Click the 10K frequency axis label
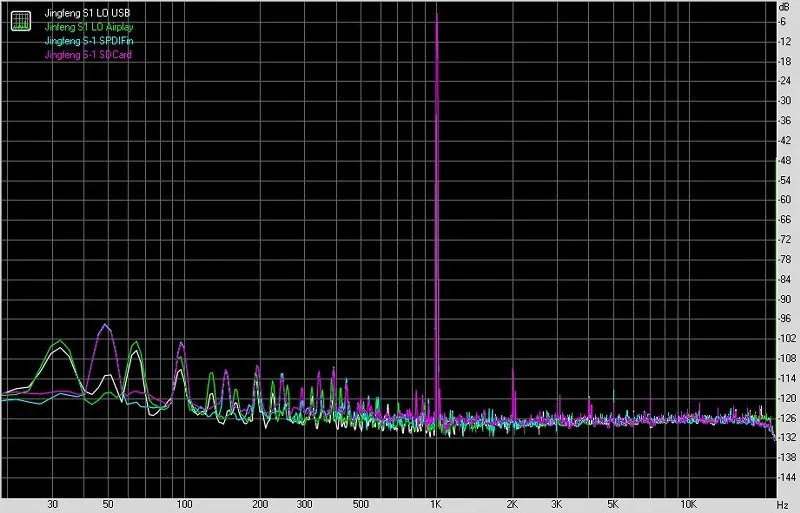The height and width of the screenshot is (513, 800). click(x=689, y=504)
